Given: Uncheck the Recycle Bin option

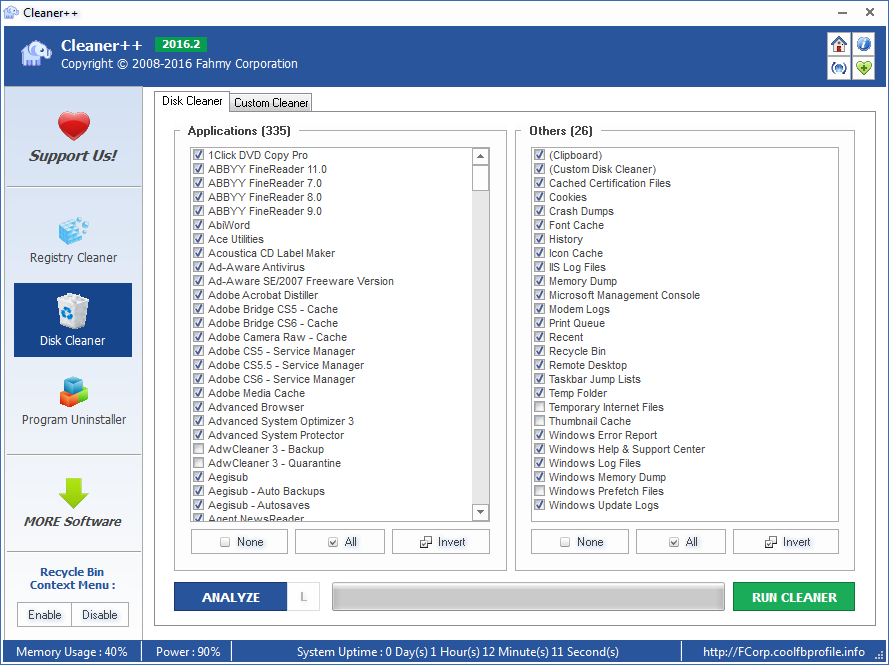Looking at the screenshot, I should [540, 350].
